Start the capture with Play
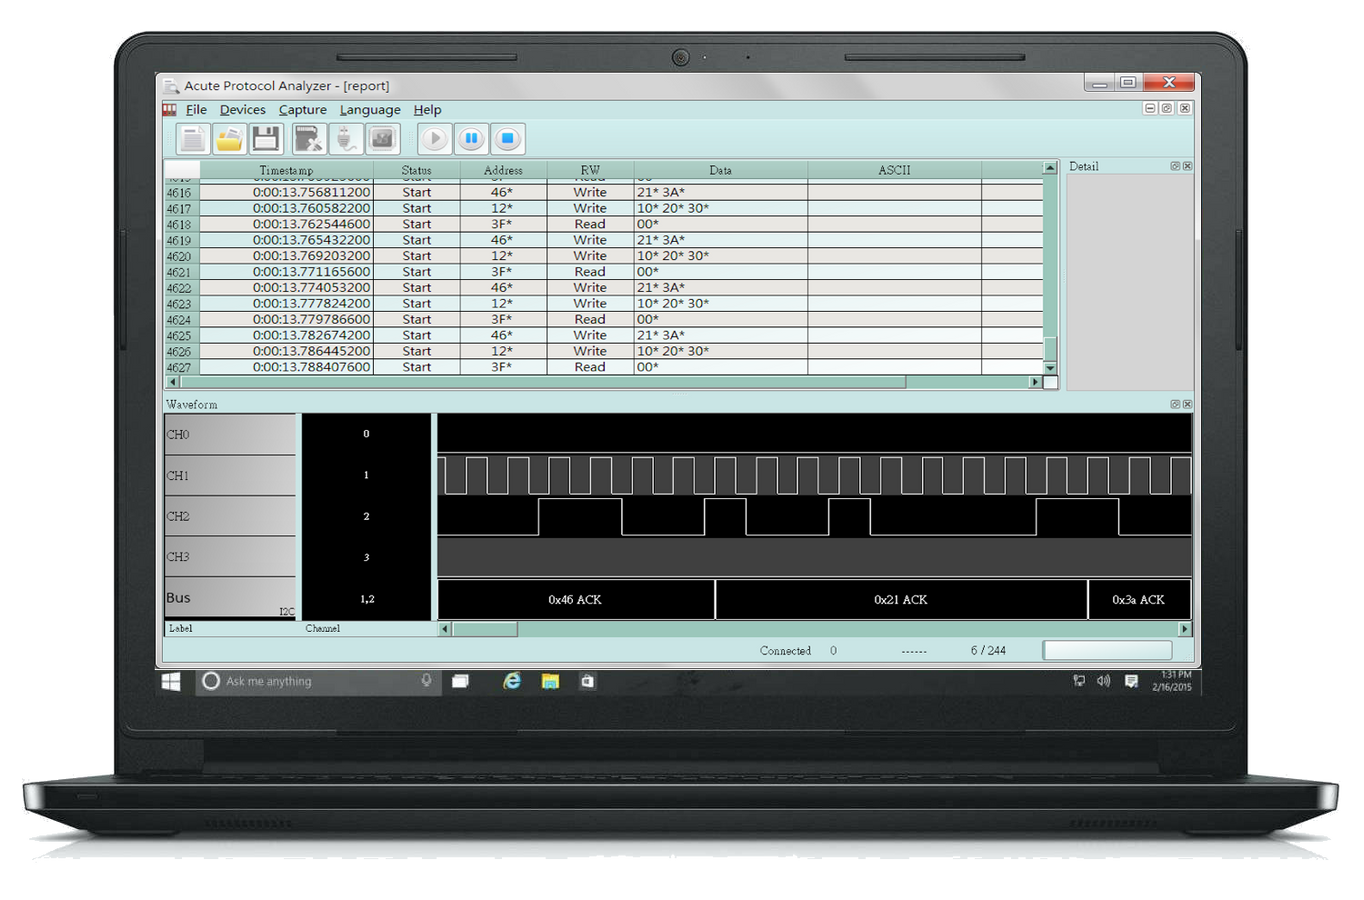This screenshot has height=900, width=1364. pyautogui.click(x=434, y=139)
